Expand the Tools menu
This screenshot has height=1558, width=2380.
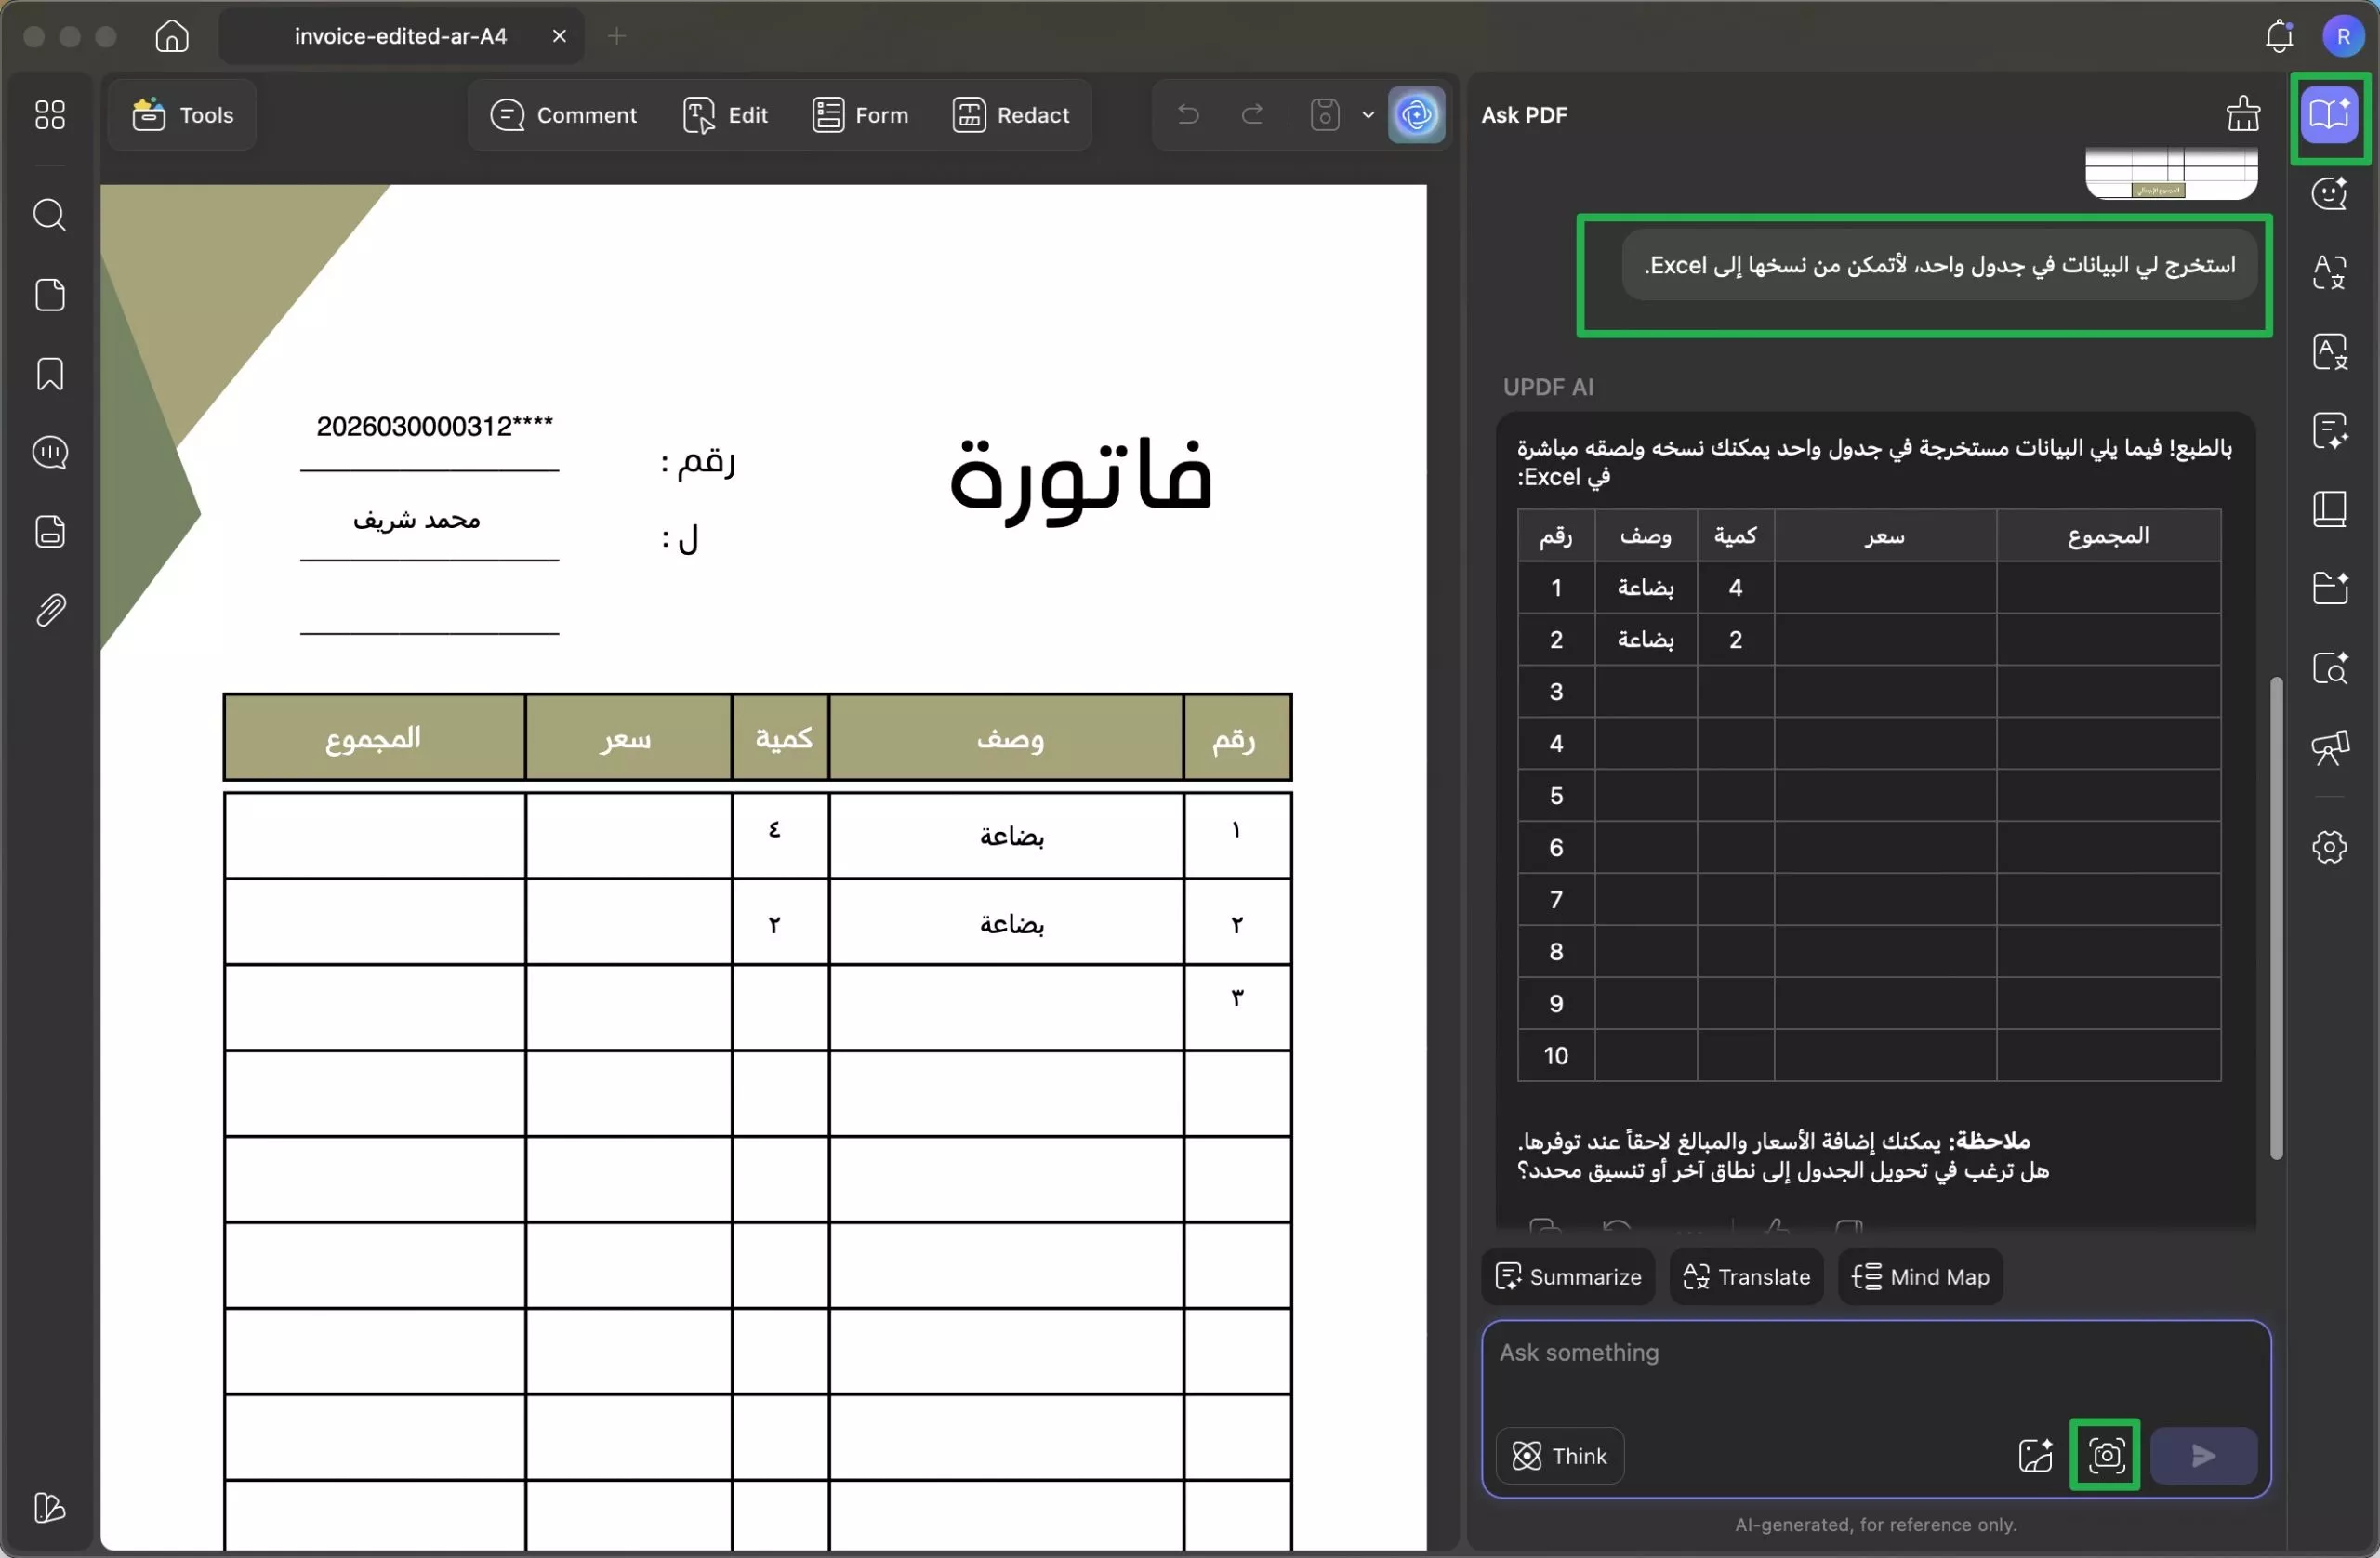(x=182, y=114)
